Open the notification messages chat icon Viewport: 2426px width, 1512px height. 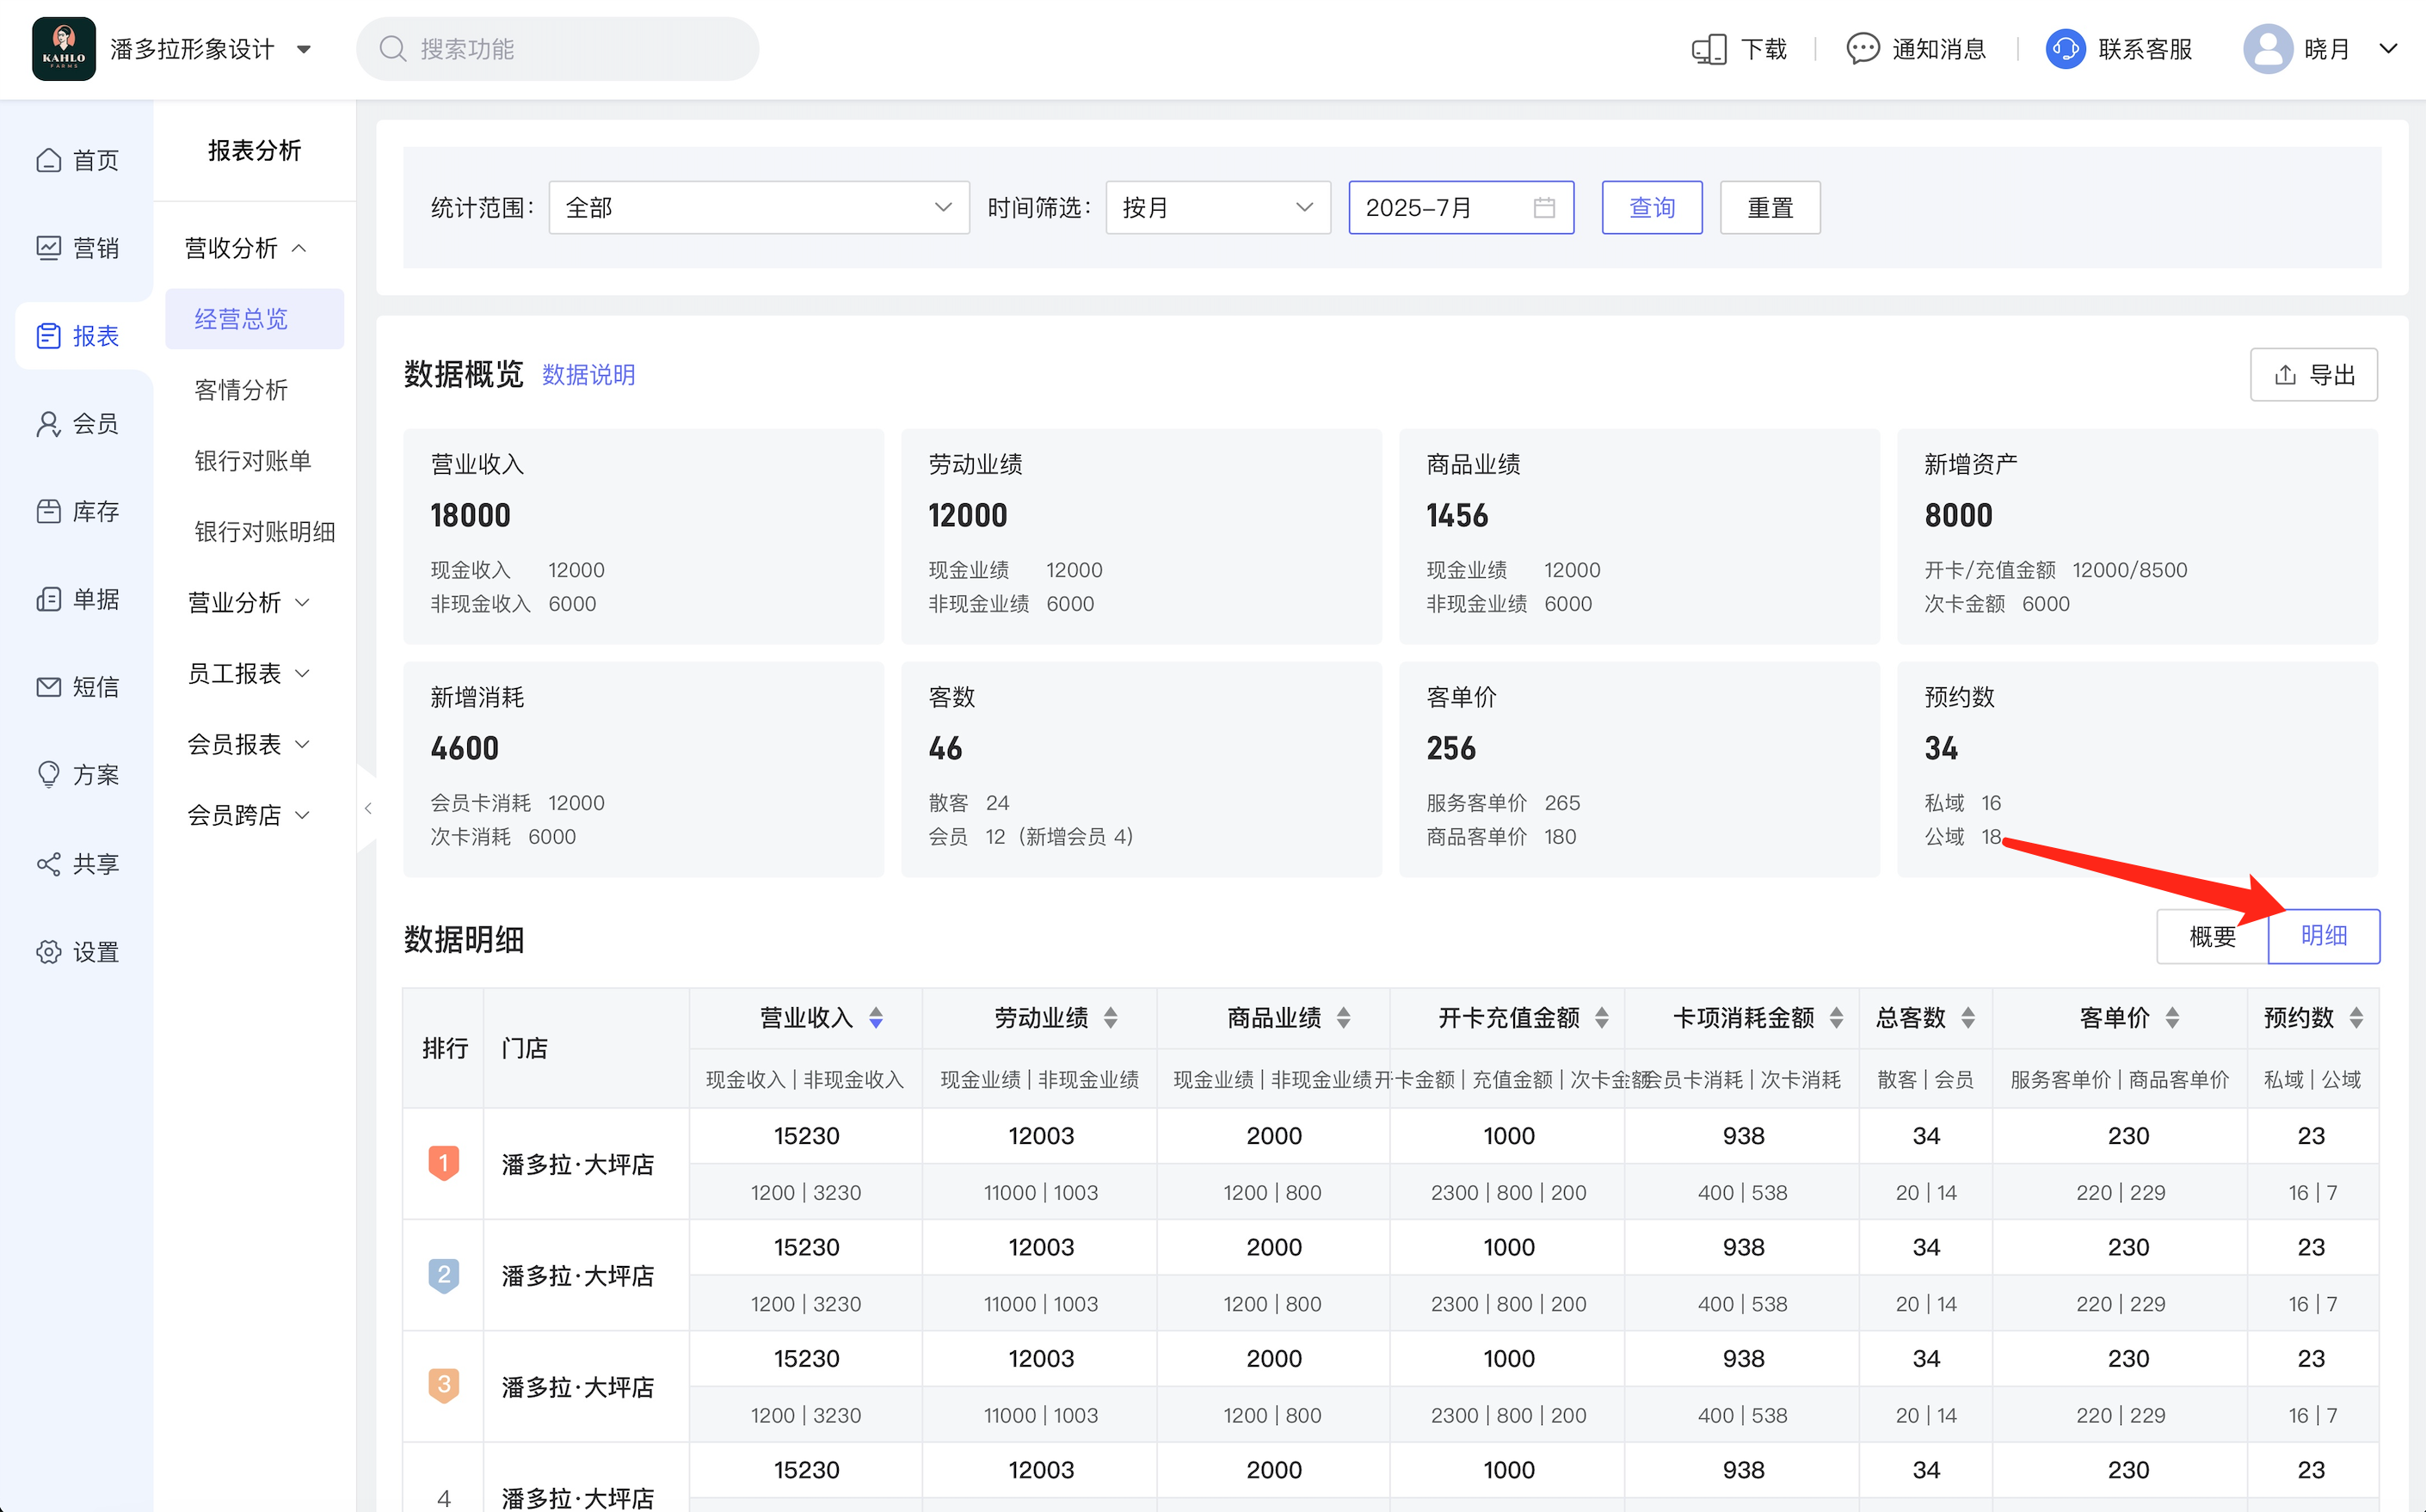(1862, 49)
